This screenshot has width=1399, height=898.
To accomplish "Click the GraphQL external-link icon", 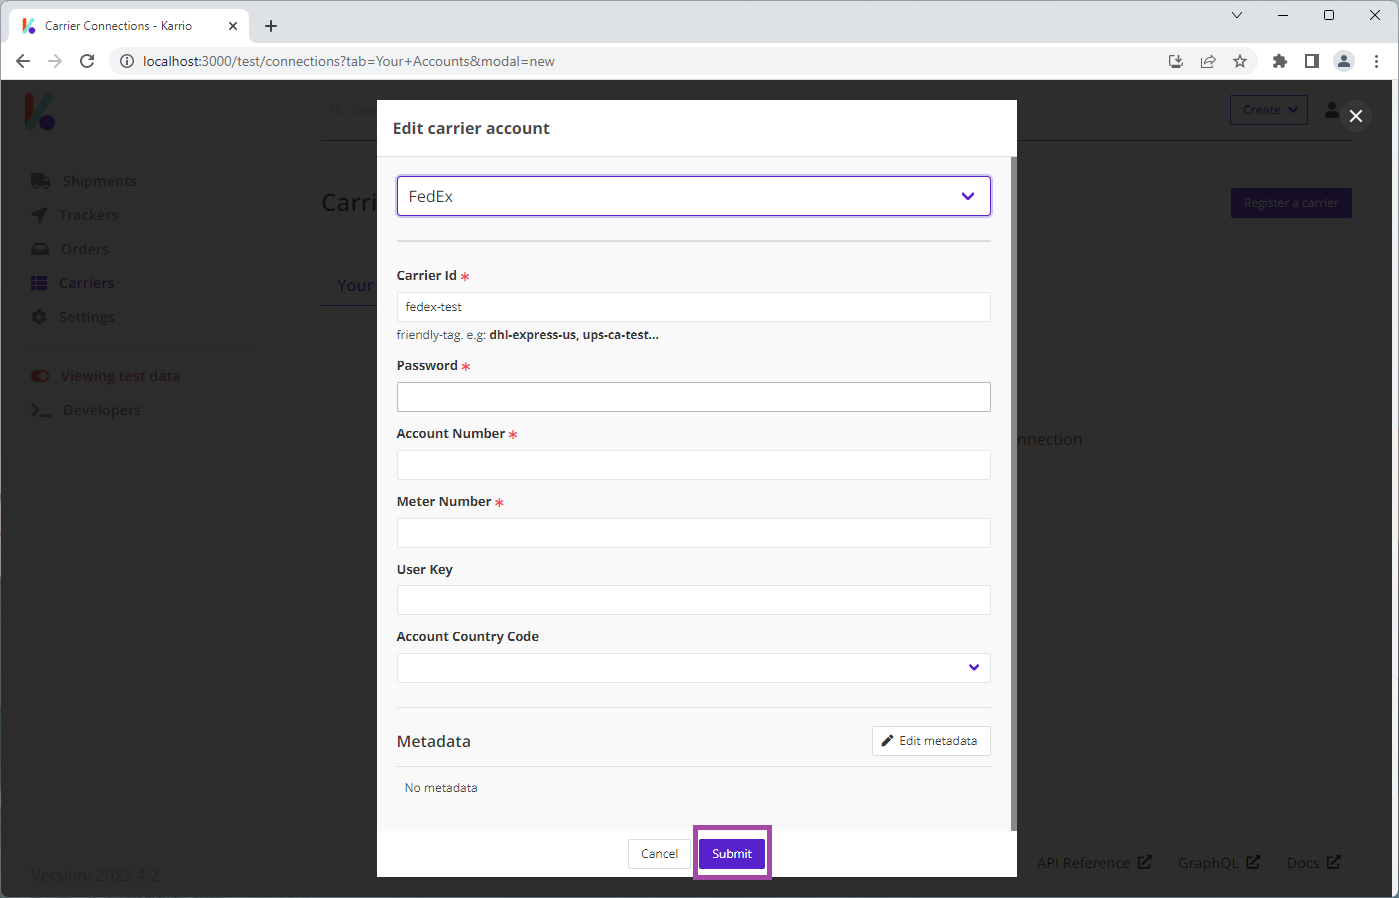I will coord(1253,862).
